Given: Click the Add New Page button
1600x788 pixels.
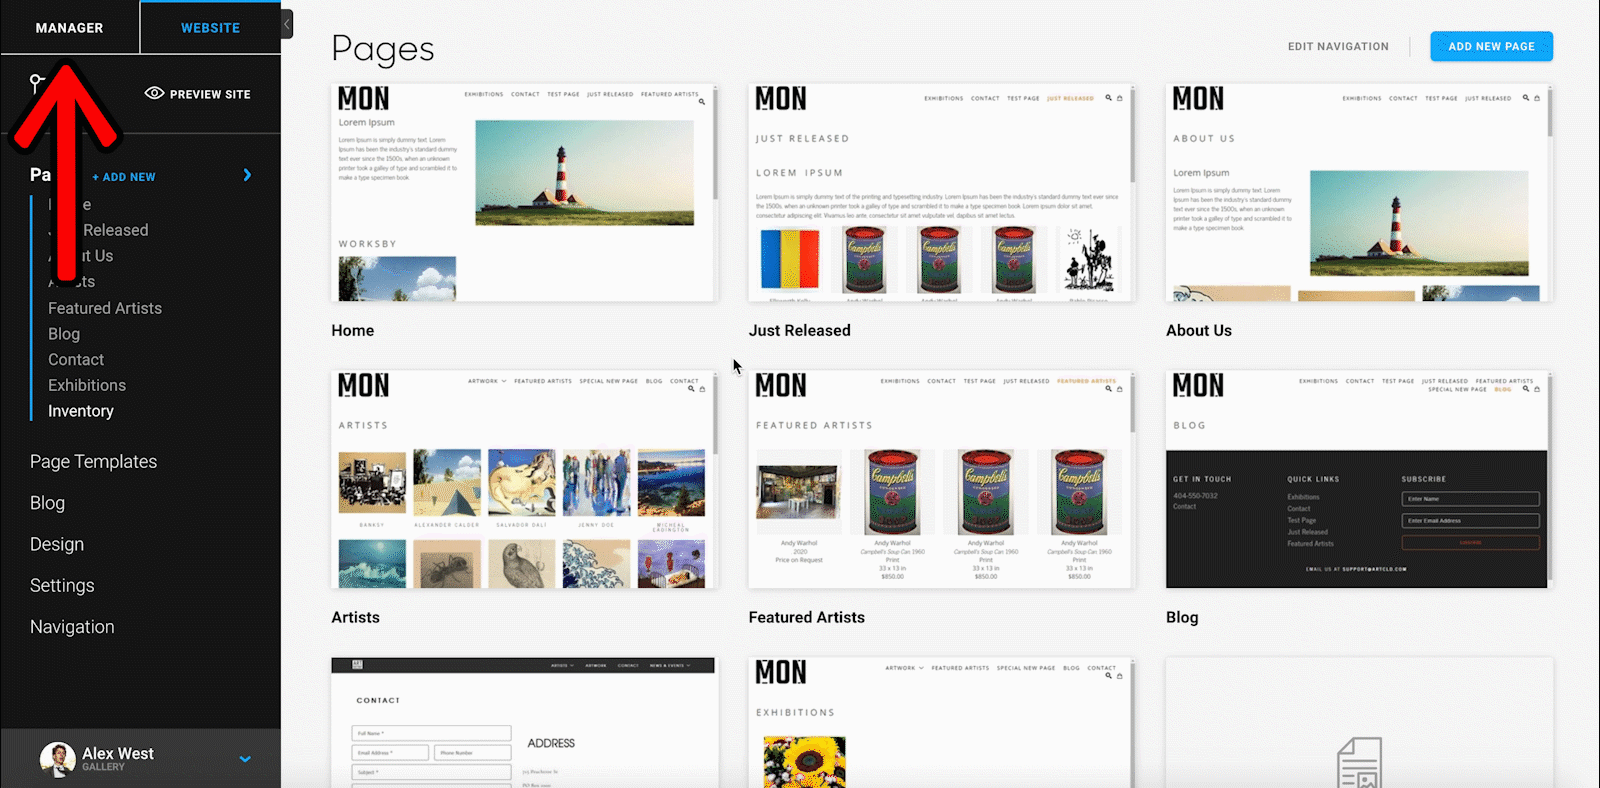Looking at the screenshot, I should coord(1491,46).
